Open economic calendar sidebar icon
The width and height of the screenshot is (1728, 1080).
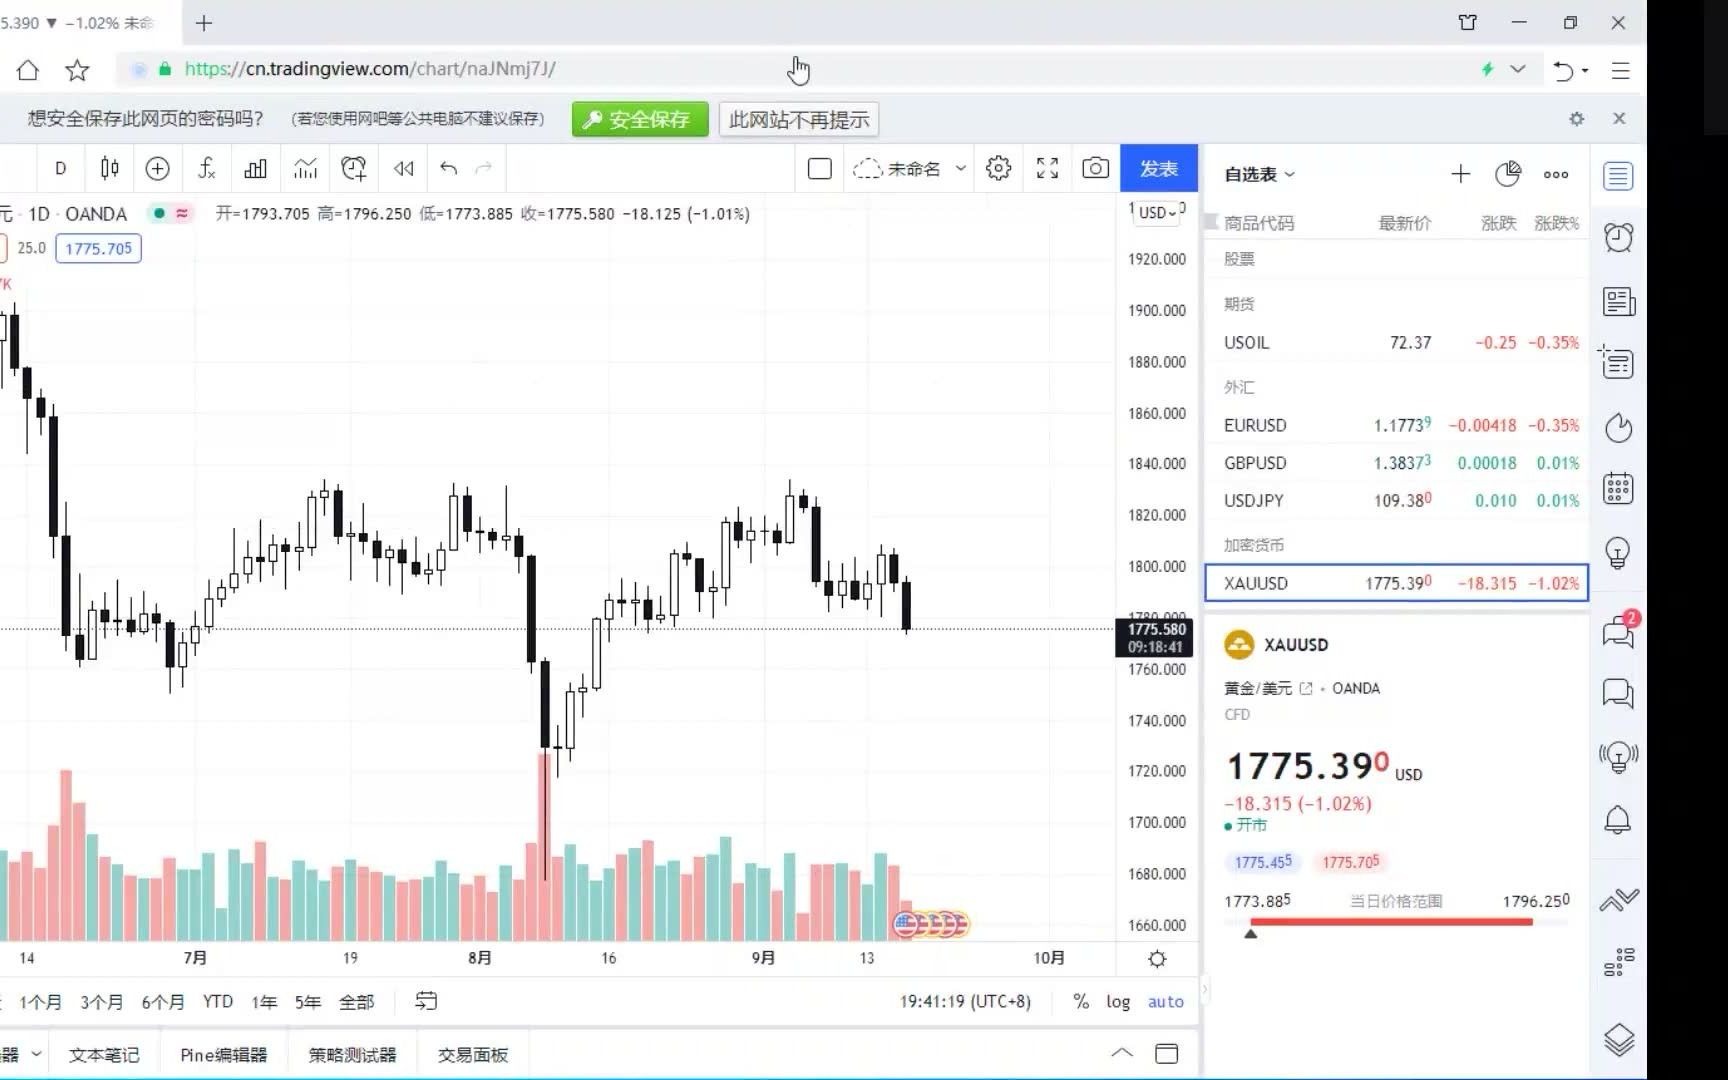click(x=1618, y=488)
